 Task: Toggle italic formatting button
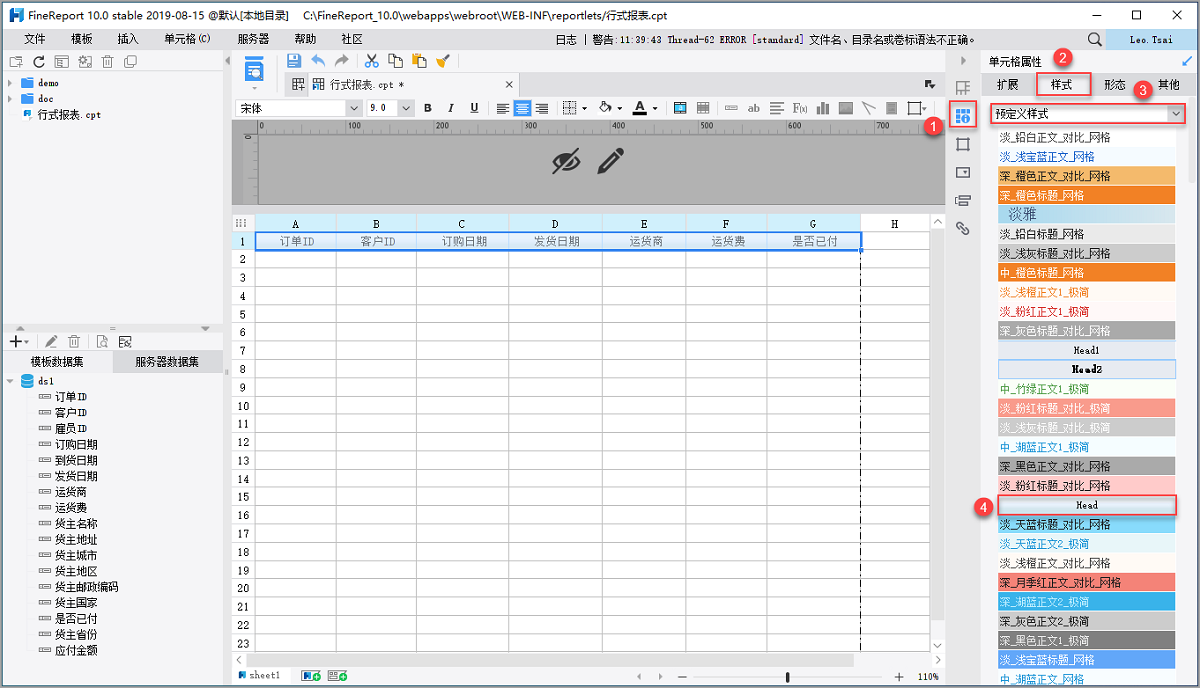pyautogui.click(x=451, y=108)
